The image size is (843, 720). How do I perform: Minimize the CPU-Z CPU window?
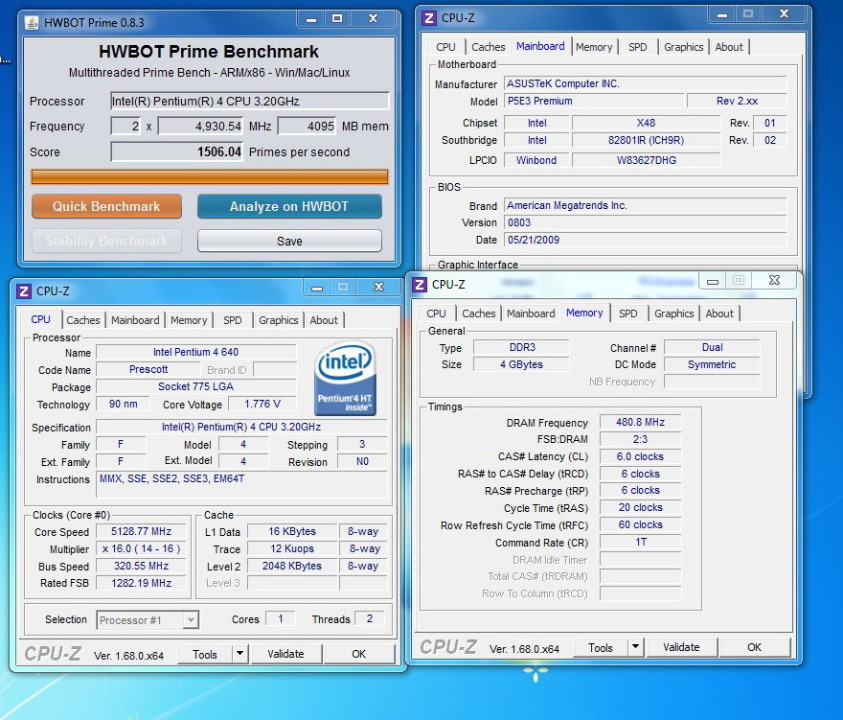point(317,288)
